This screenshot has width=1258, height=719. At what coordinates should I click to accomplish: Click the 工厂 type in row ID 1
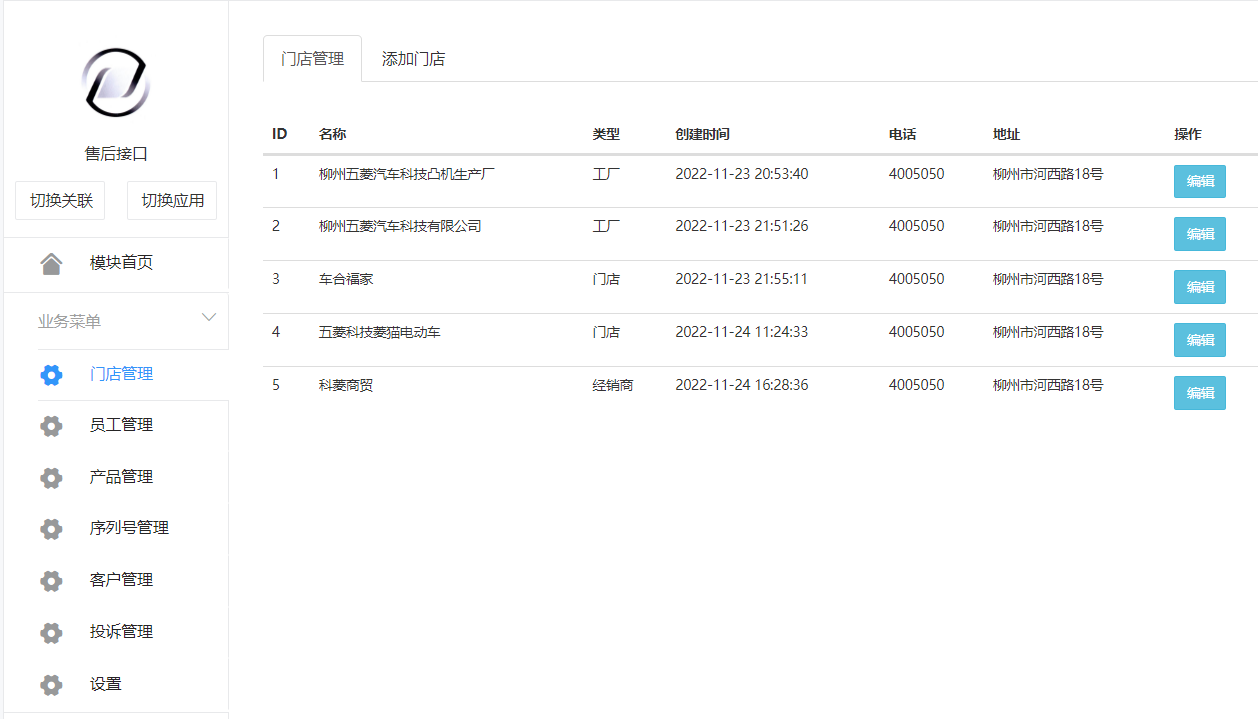coord(606,174)
